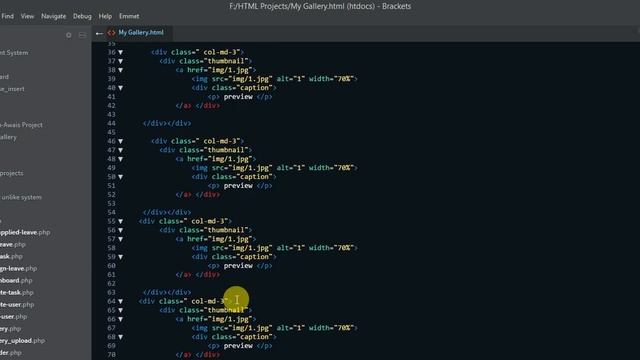
Task: Open the board.php file in sidebar
Action: point(16,280)
